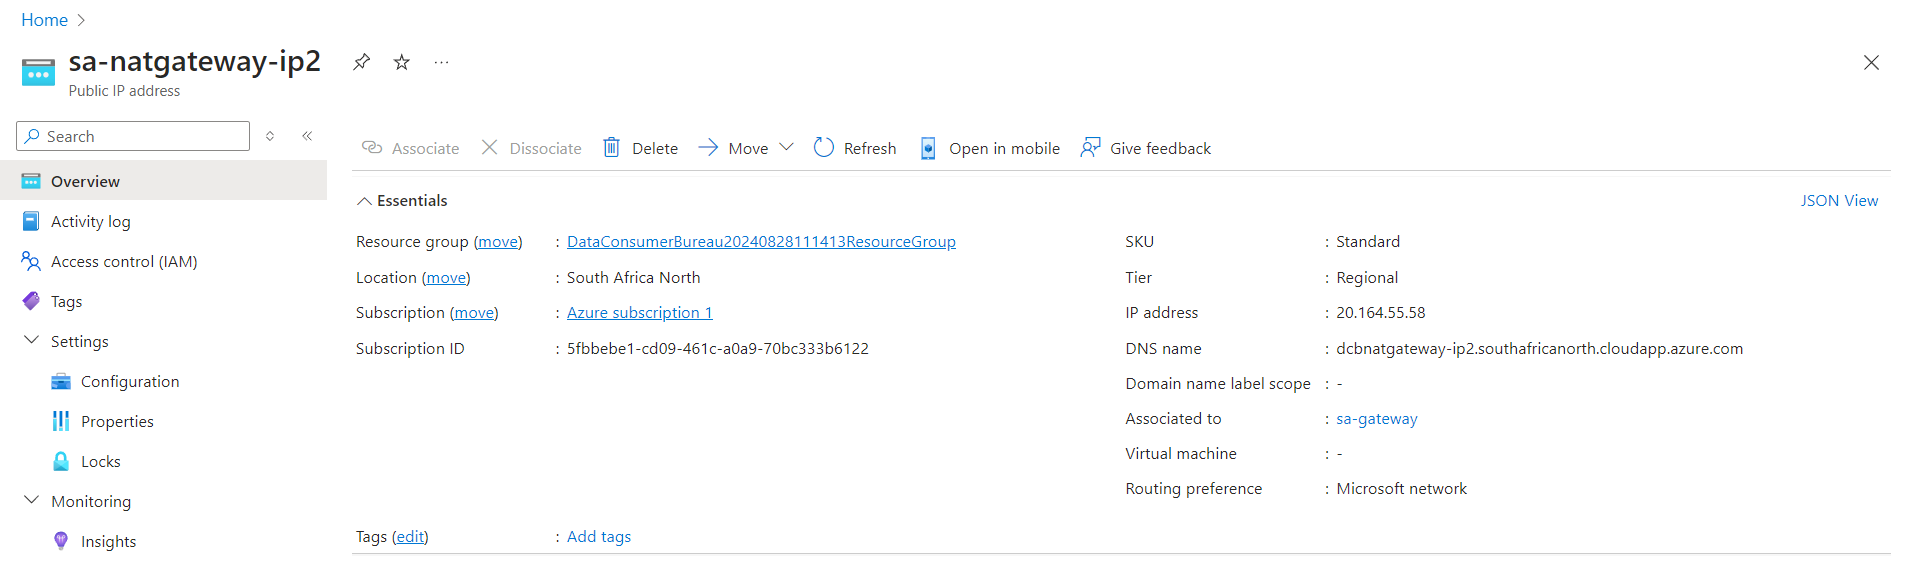Click the Open in mobile phone icon
Screen dimensions: 1915x561
pos(928,148)
